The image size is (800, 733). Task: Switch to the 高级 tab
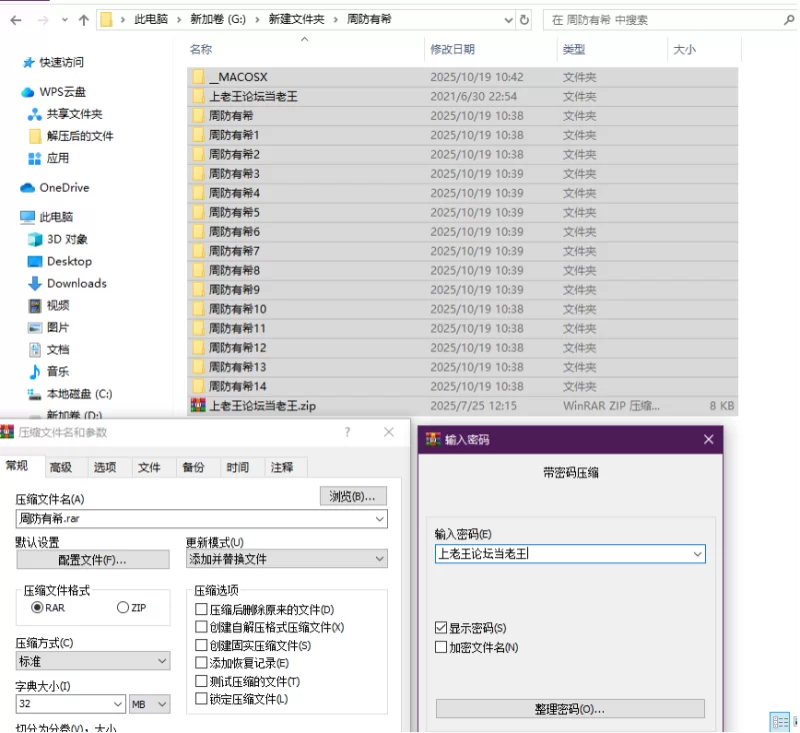click(x=61, y=467)
